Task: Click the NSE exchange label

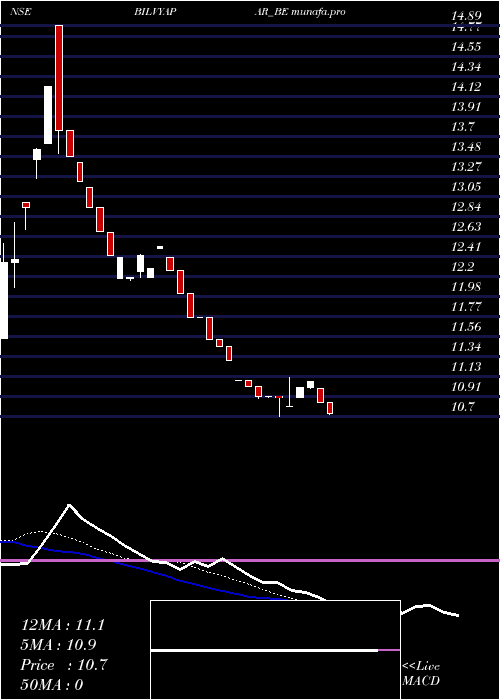Action: [x=20, y=12]
